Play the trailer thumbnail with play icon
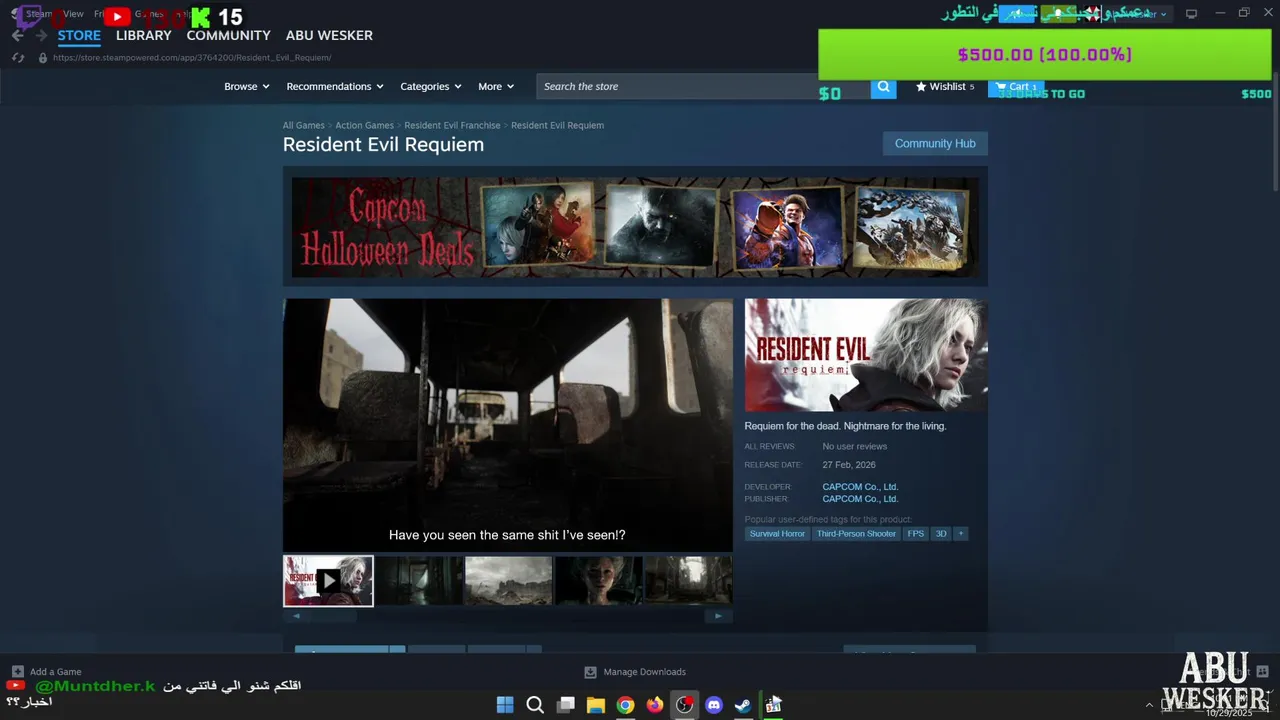The width and height of the screenshot is (1280, 720). (x=328, y=580)
